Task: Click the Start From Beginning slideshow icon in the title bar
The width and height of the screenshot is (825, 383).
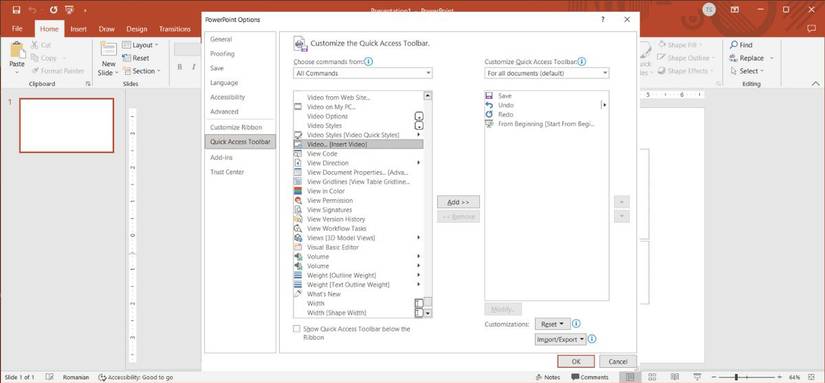Action: point(69,10)
